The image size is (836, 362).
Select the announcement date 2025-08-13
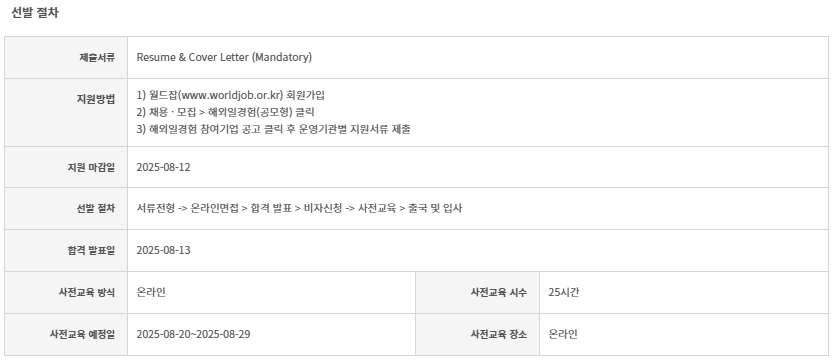tap(163, 251)
